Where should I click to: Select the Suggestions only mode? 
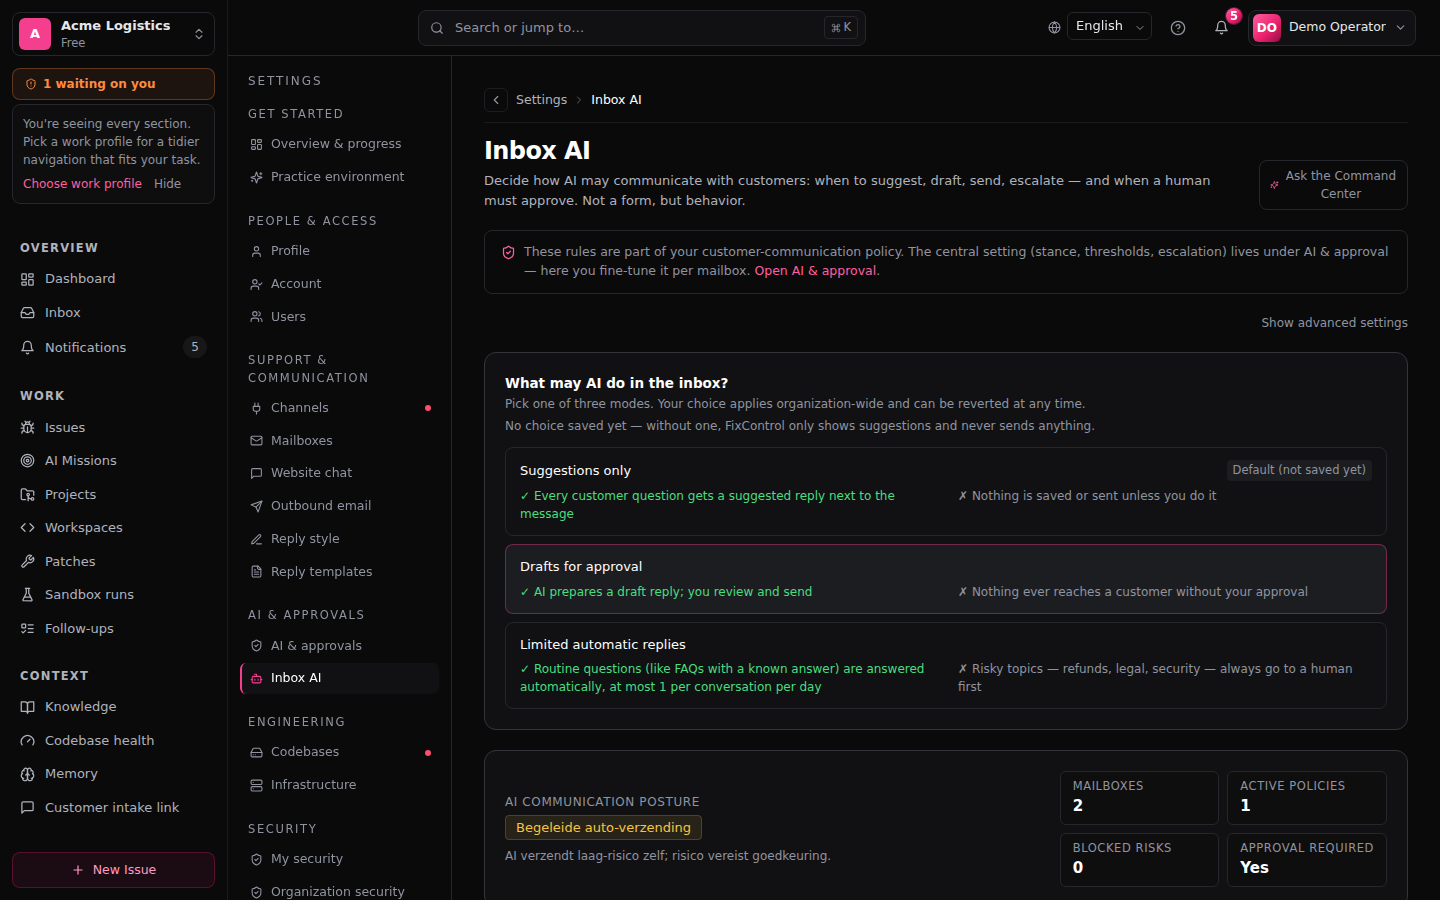[x=945, y=491]
